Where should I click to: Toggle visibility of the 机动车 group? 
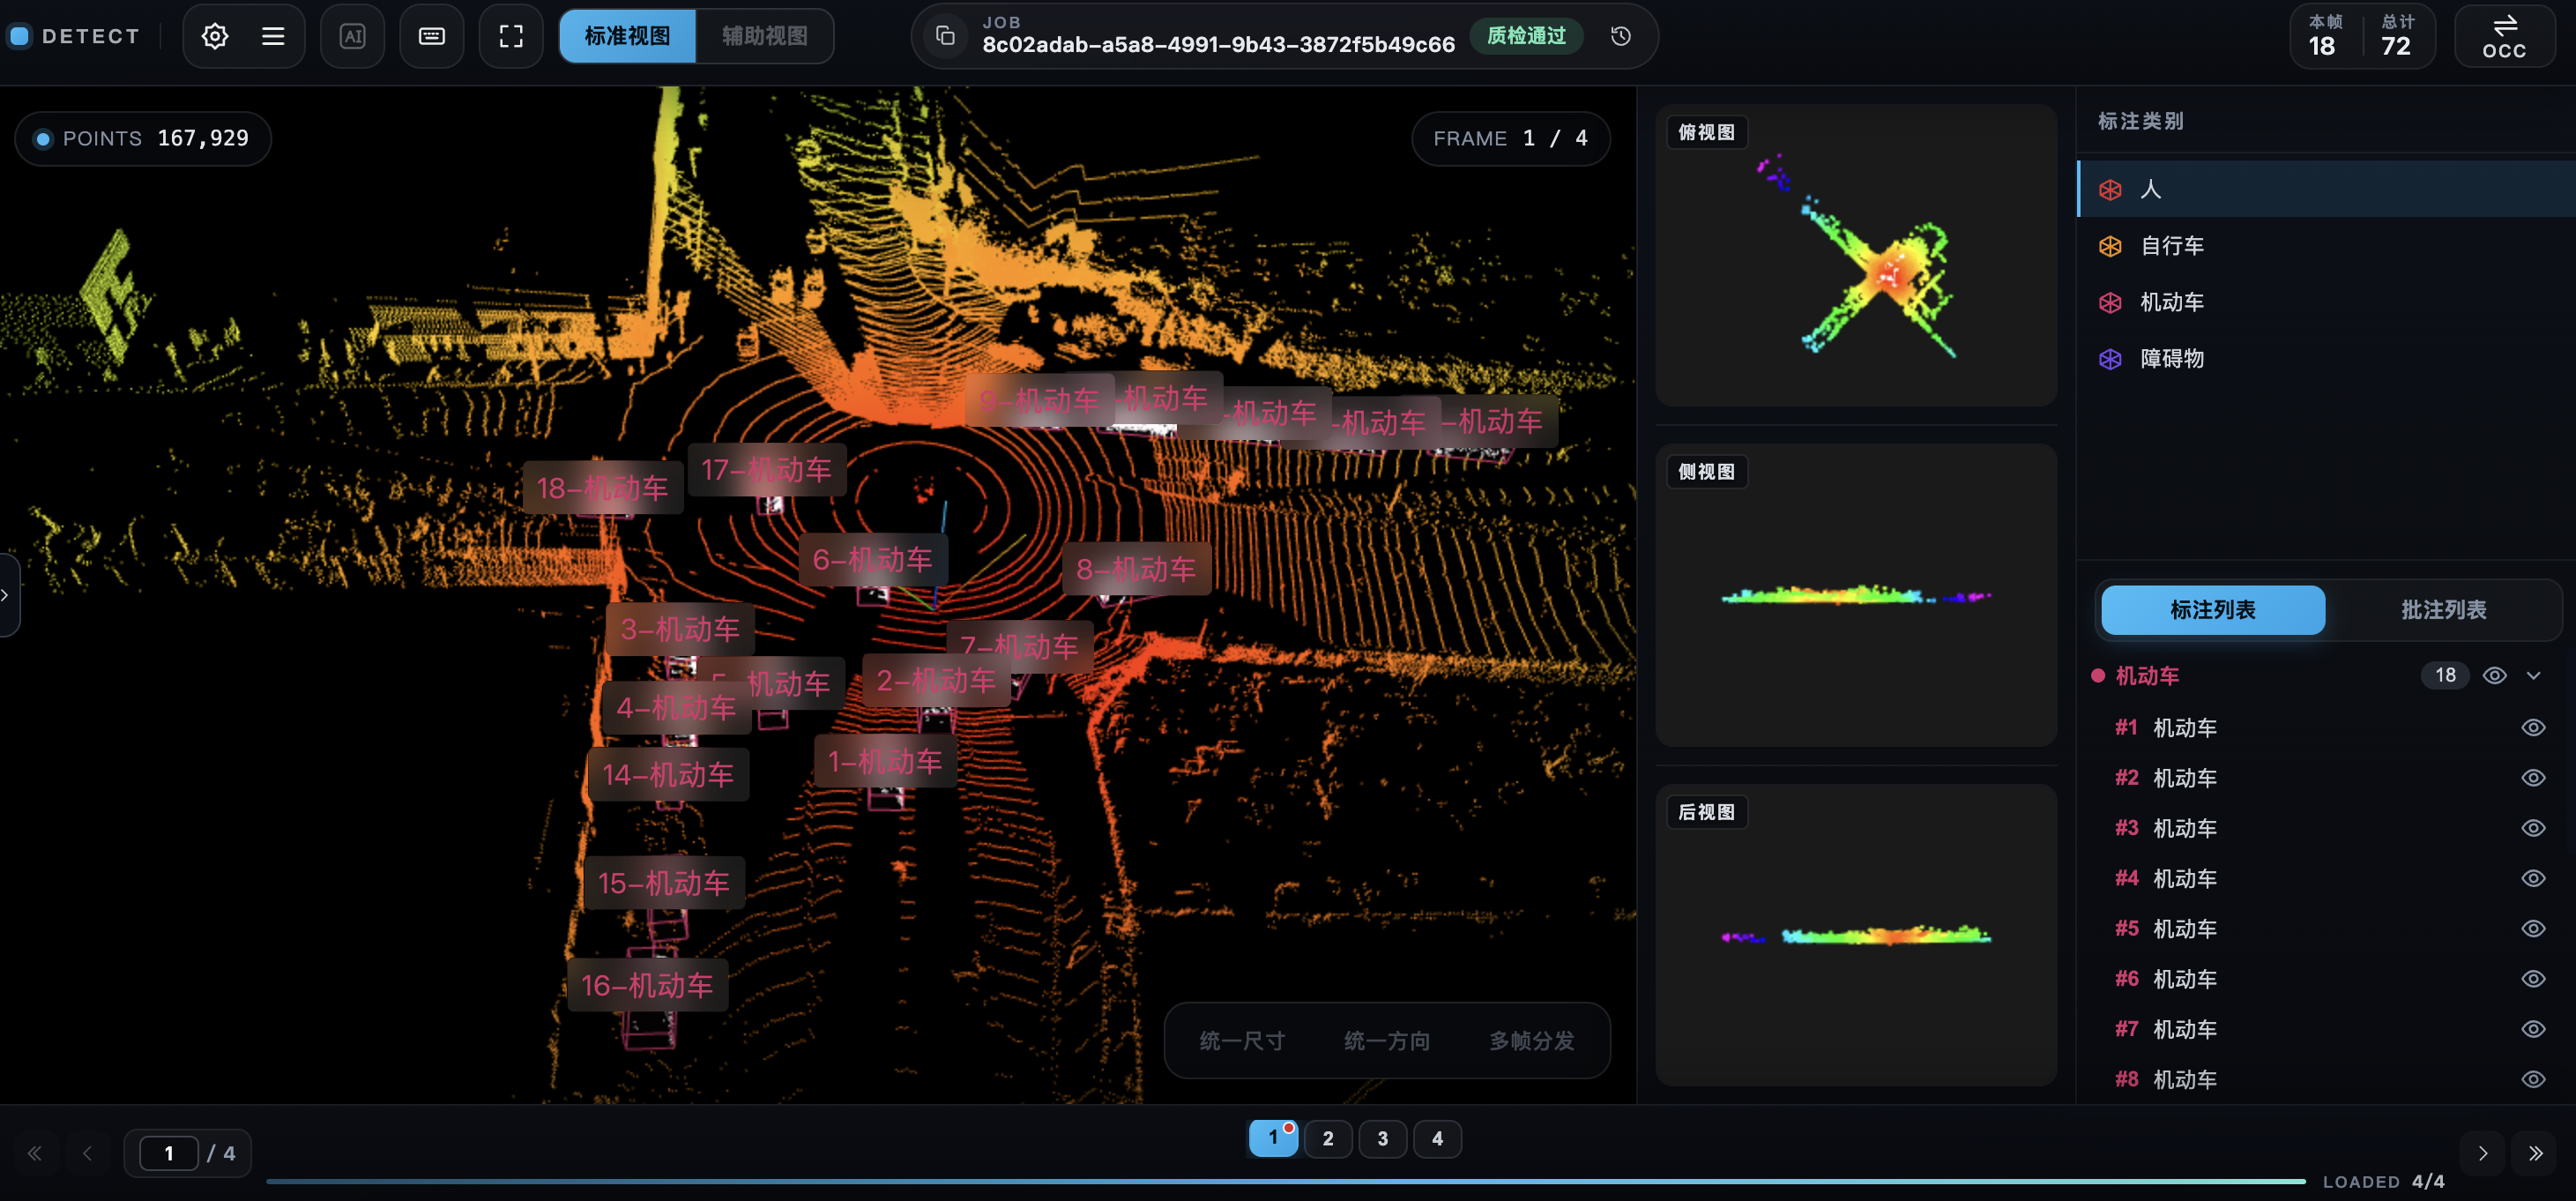pyautogui.click(x=2494, y=675)
